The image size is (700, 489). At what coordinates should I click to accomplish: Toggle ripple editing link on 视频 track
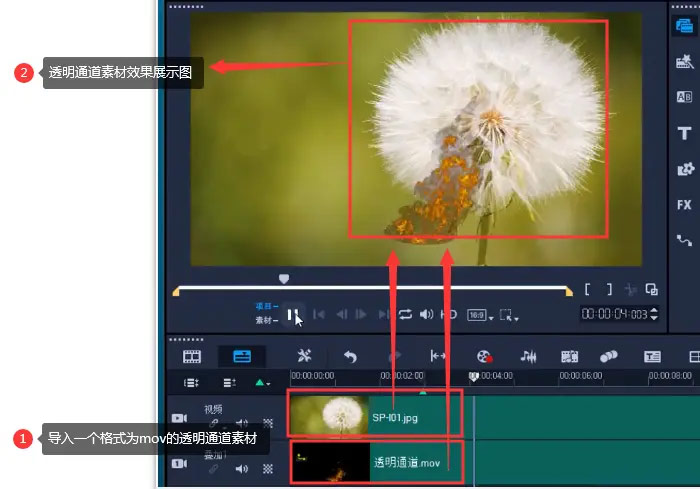point(214,423)
